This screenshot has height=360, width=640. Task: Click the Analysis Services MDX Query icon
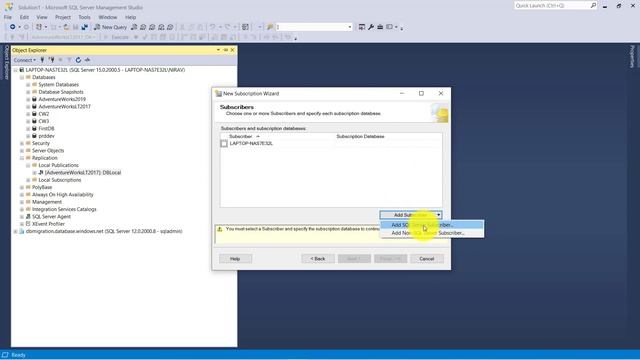tap(143, 27)
